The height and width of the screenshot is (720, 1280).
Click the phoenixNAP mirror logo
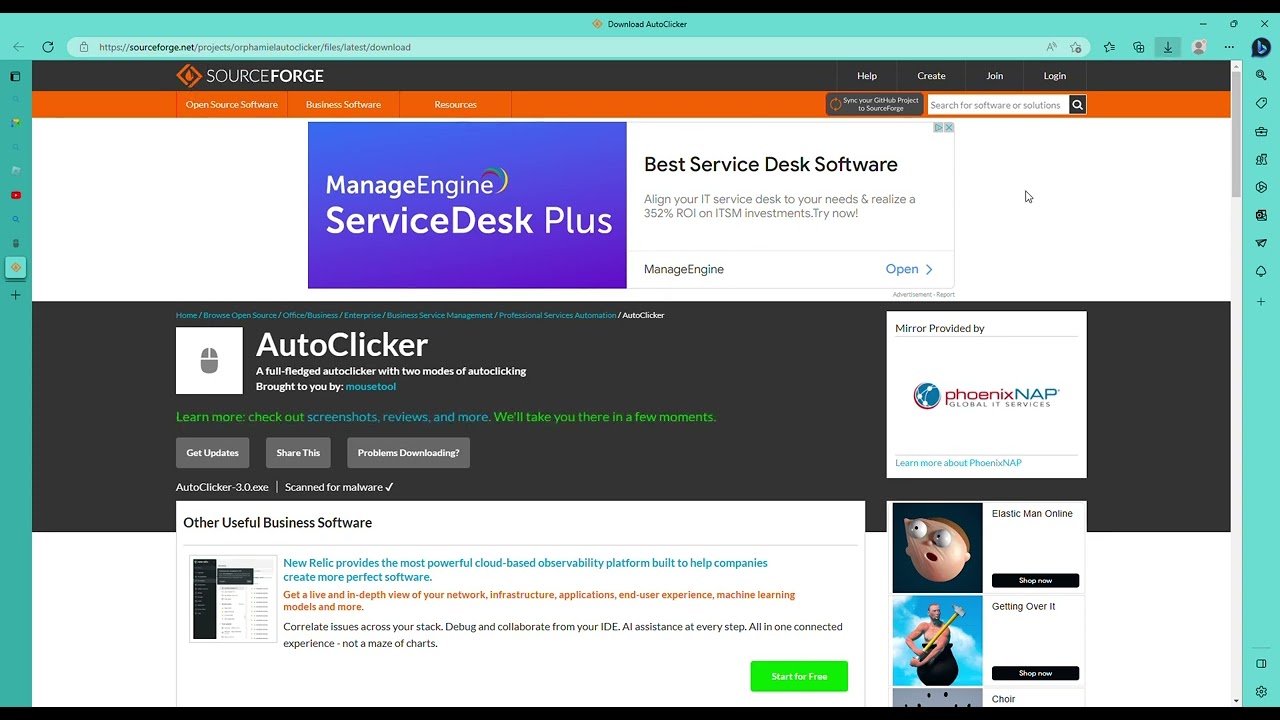(986, 397)
